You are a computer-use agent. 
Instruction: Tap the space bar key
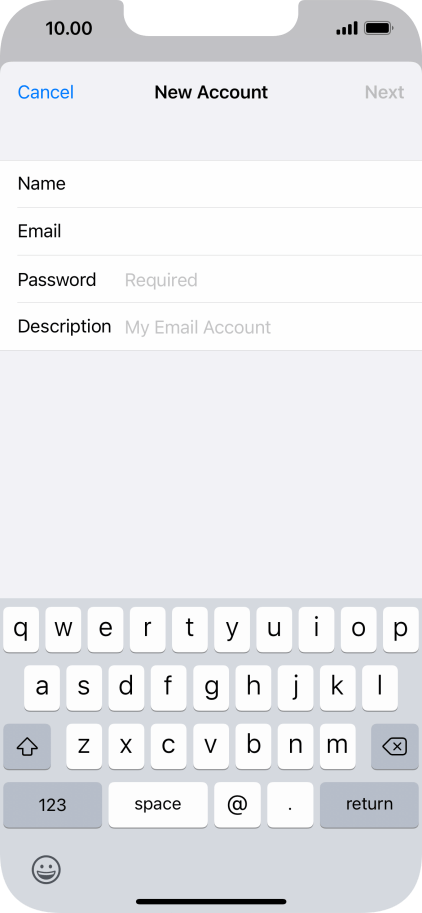(x=158, y=805)
